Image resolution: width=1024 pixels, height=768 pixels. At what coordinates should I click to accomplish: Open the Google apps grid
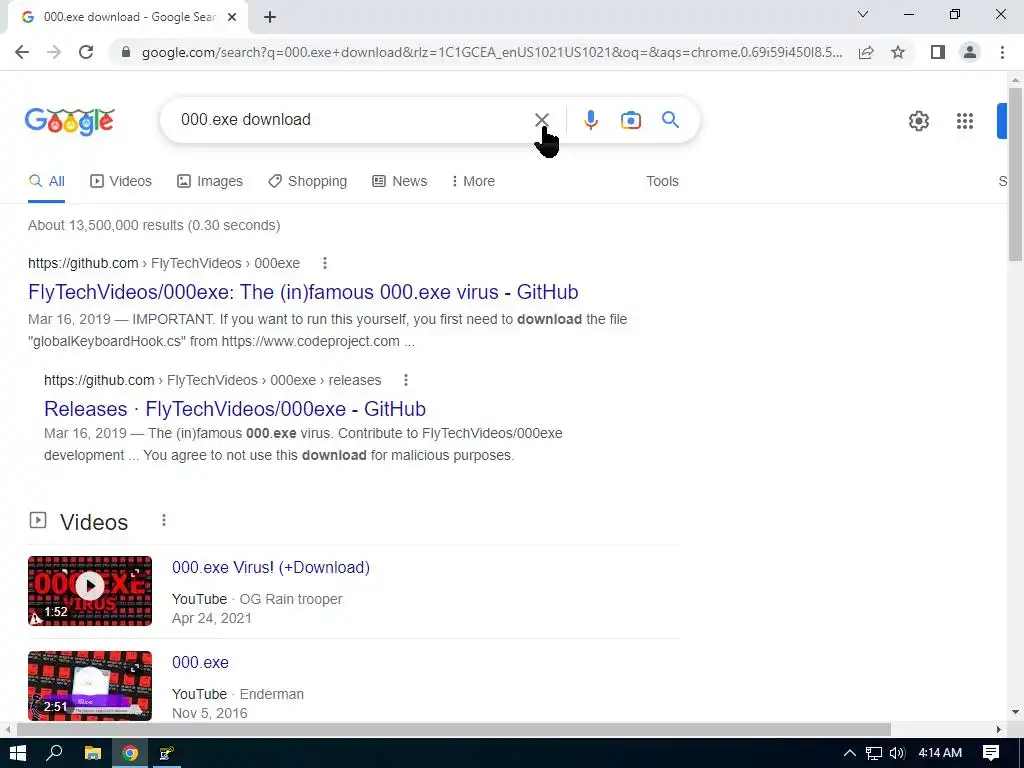(965, 121)
